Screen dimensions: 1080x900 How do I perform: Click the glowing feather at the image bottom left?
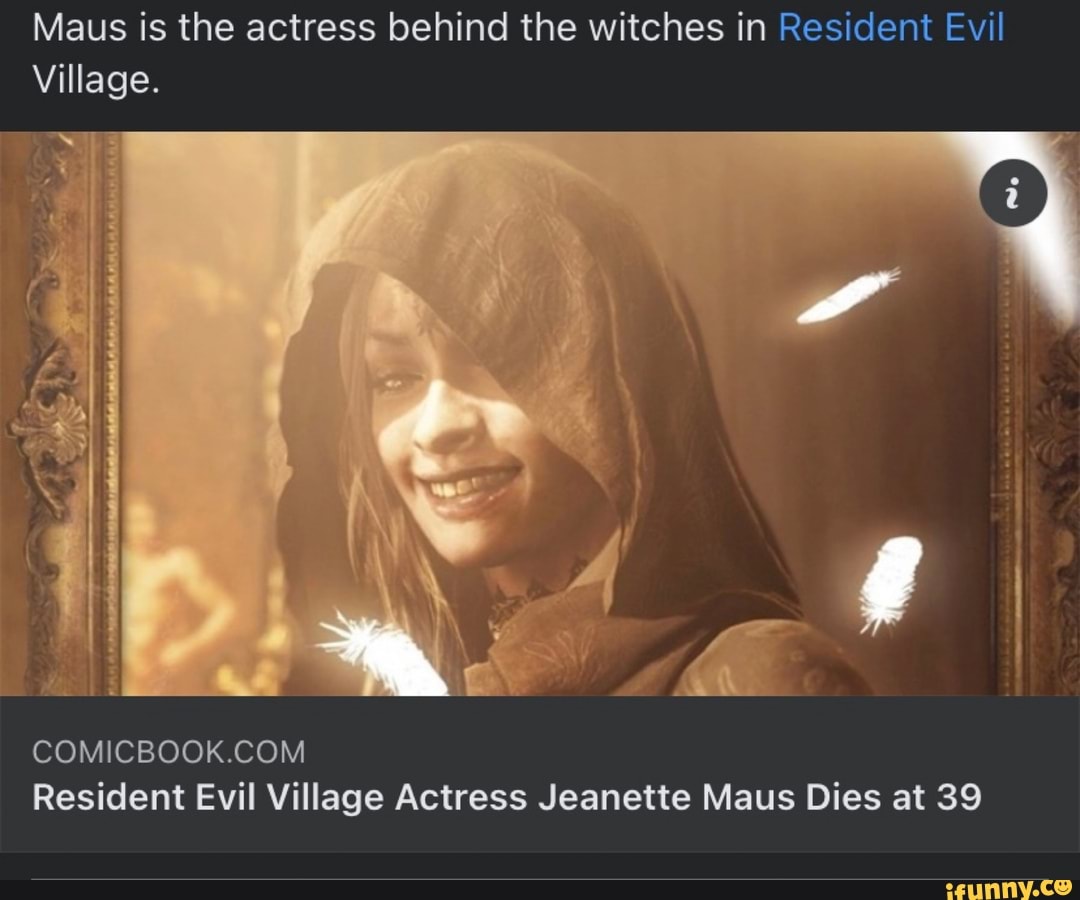382,652
